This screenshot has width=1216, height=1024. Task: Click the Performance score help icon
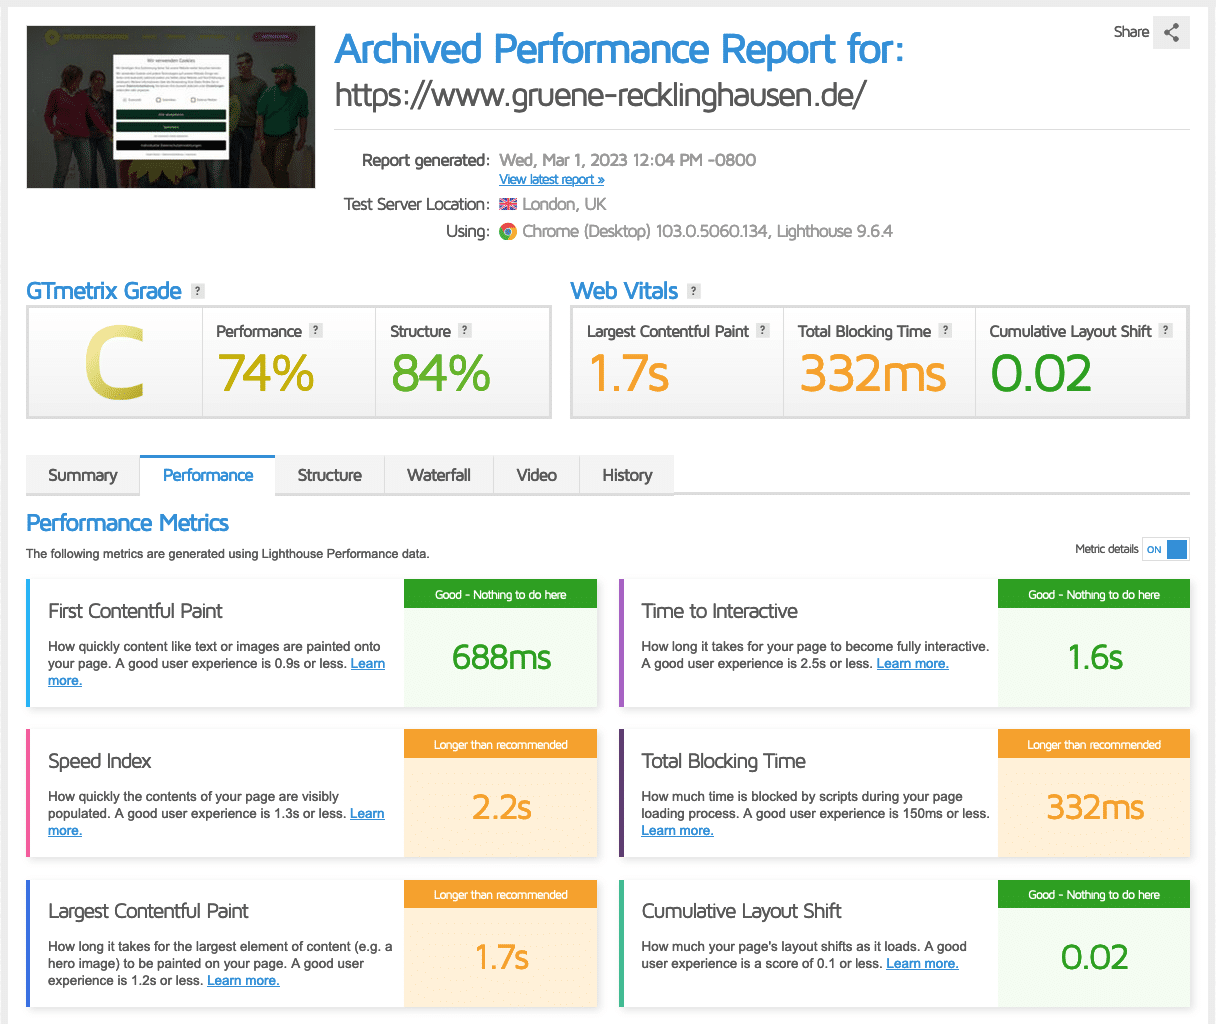pyautogui.click(x=316, y=331)
